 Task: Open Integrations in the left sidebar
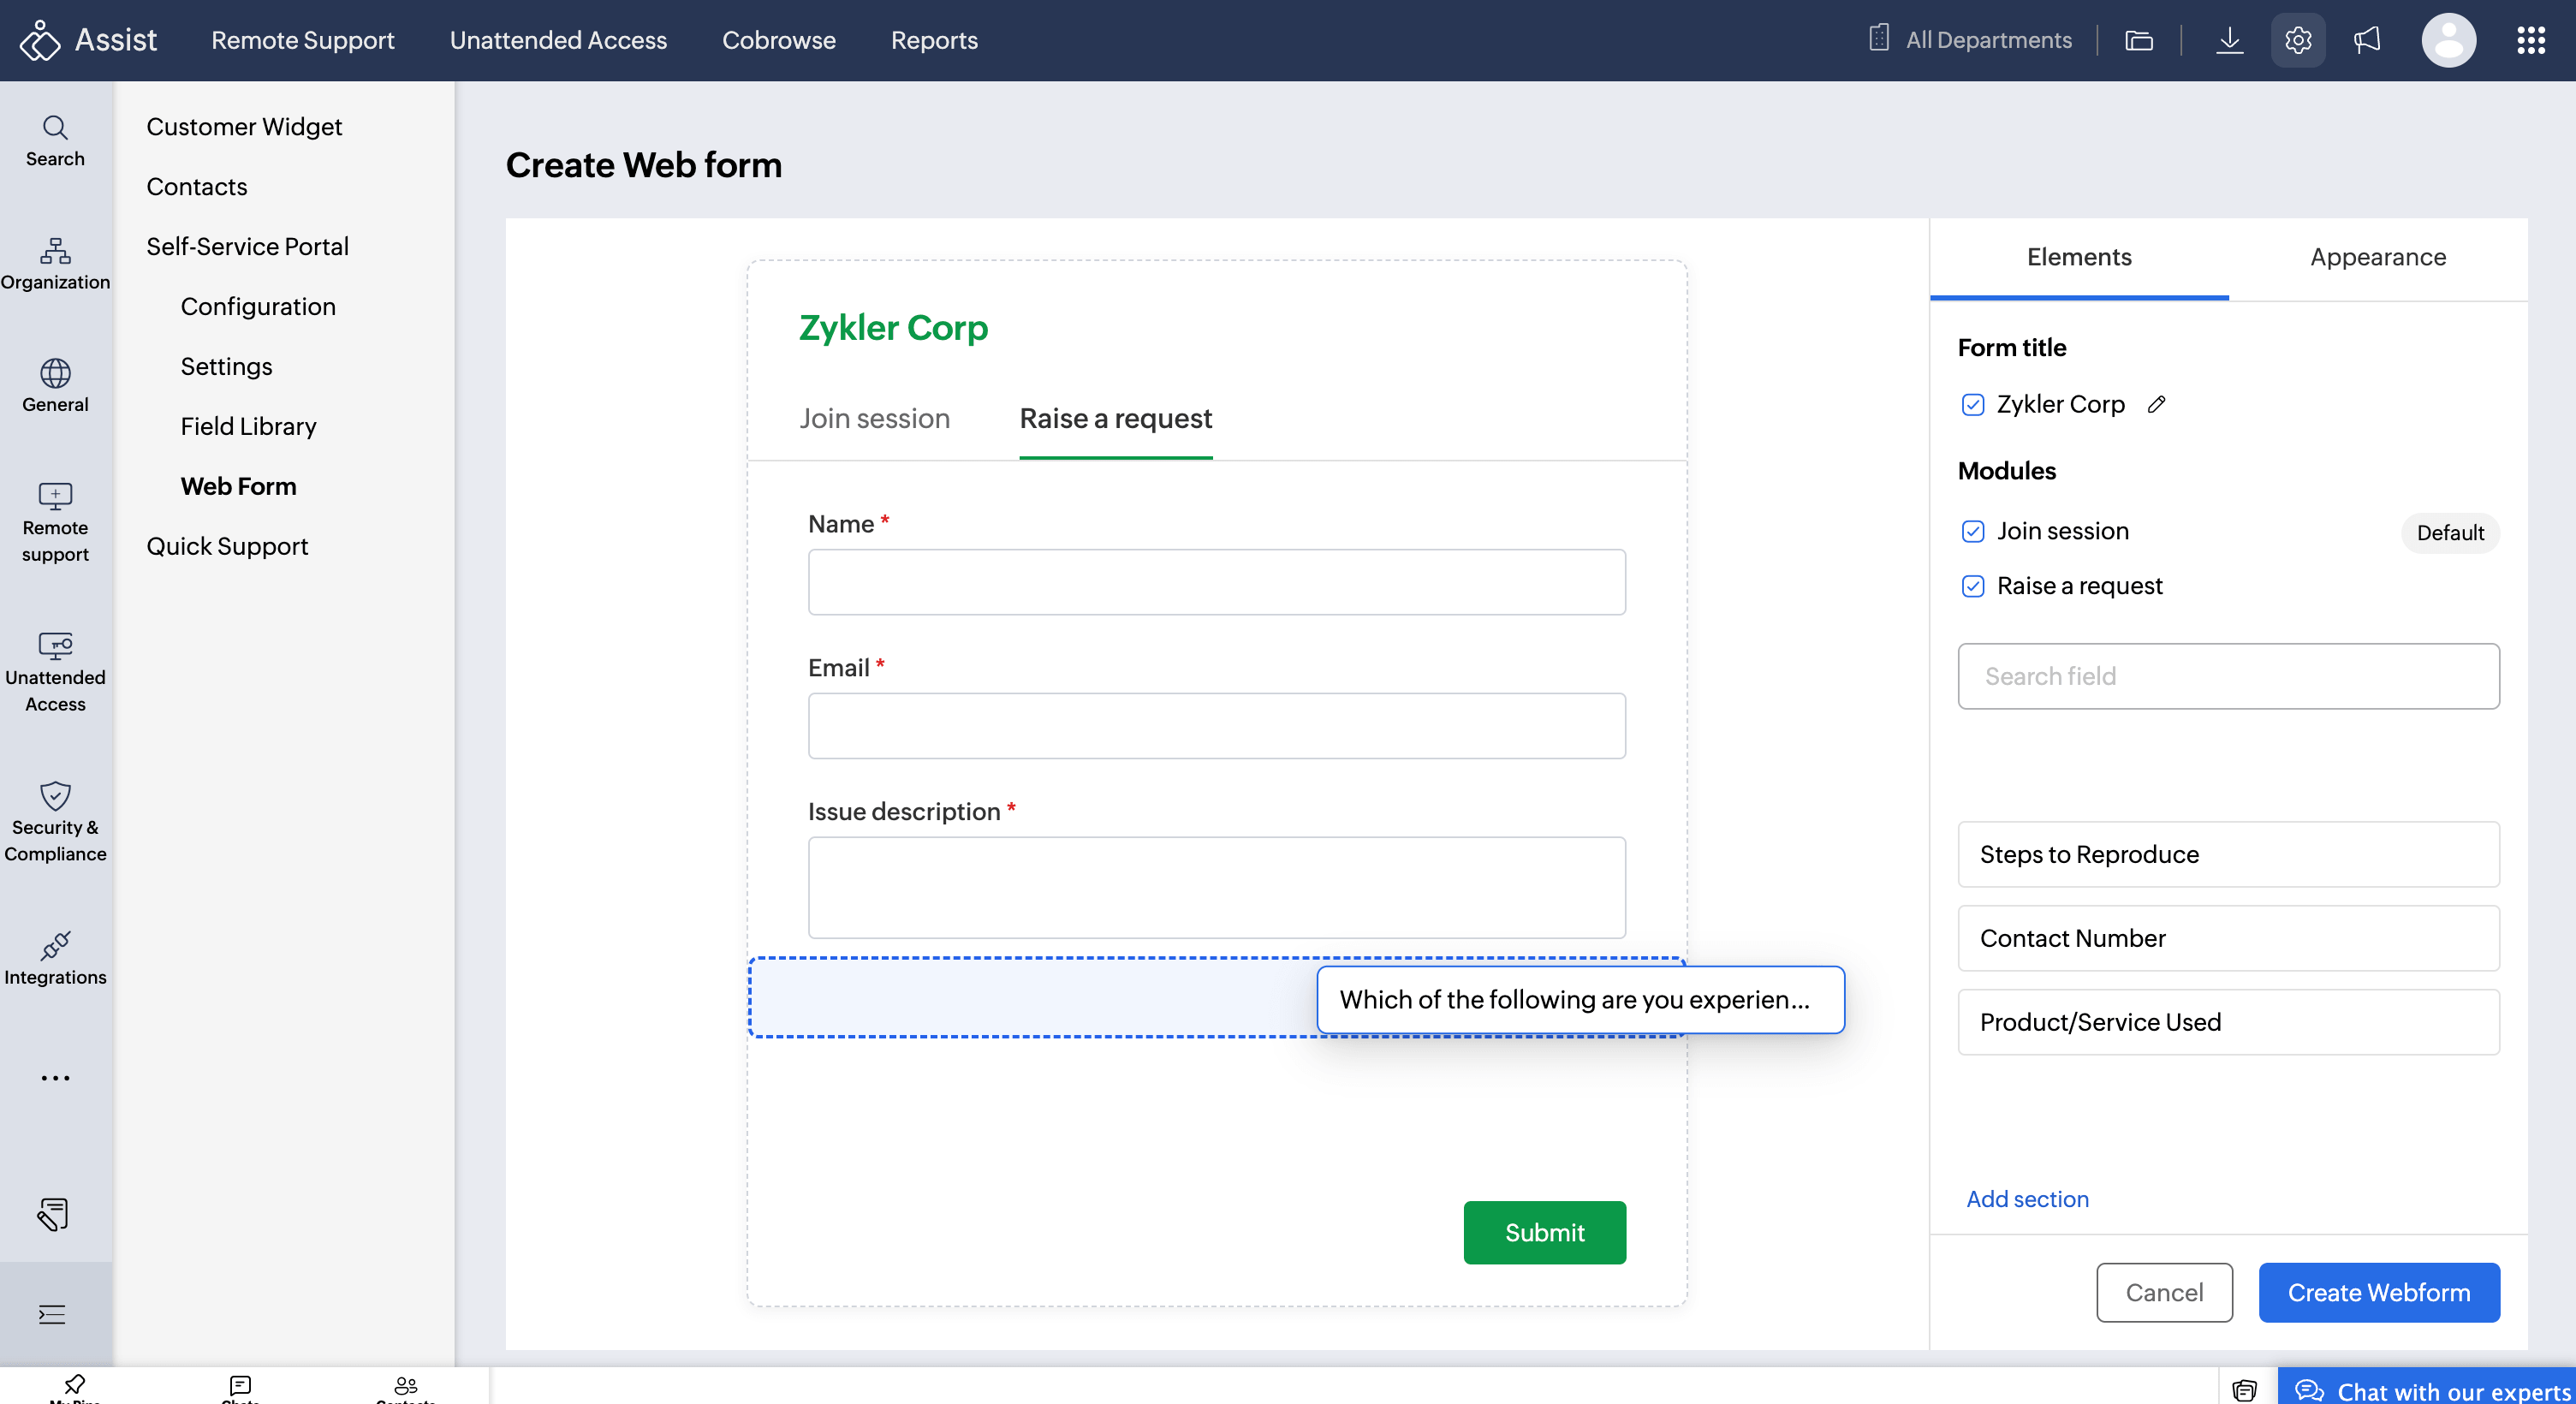coord(55,959)
